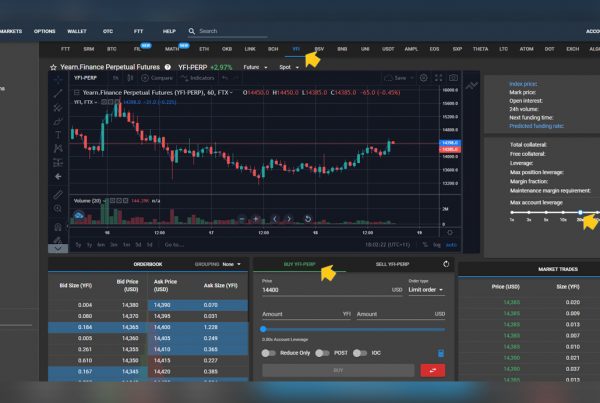Open the Compare symbols tool
600x403 pixels.
[157, 78]
